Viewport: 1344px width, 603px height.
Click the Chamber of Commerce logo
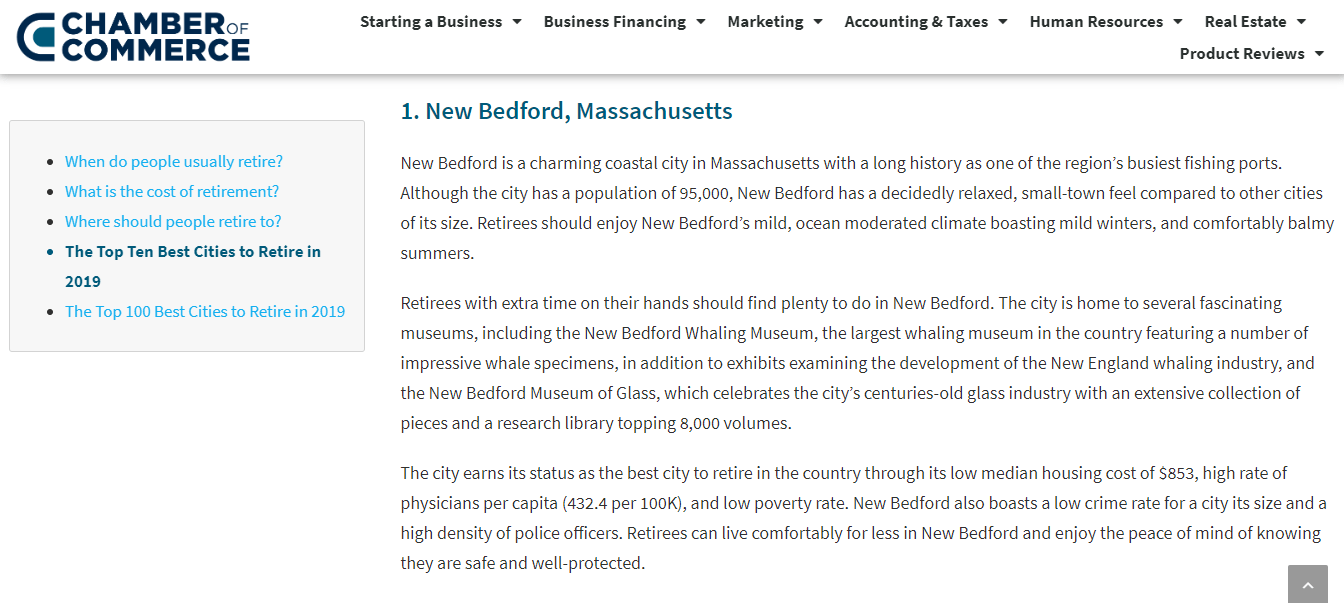tap(133, 37)
